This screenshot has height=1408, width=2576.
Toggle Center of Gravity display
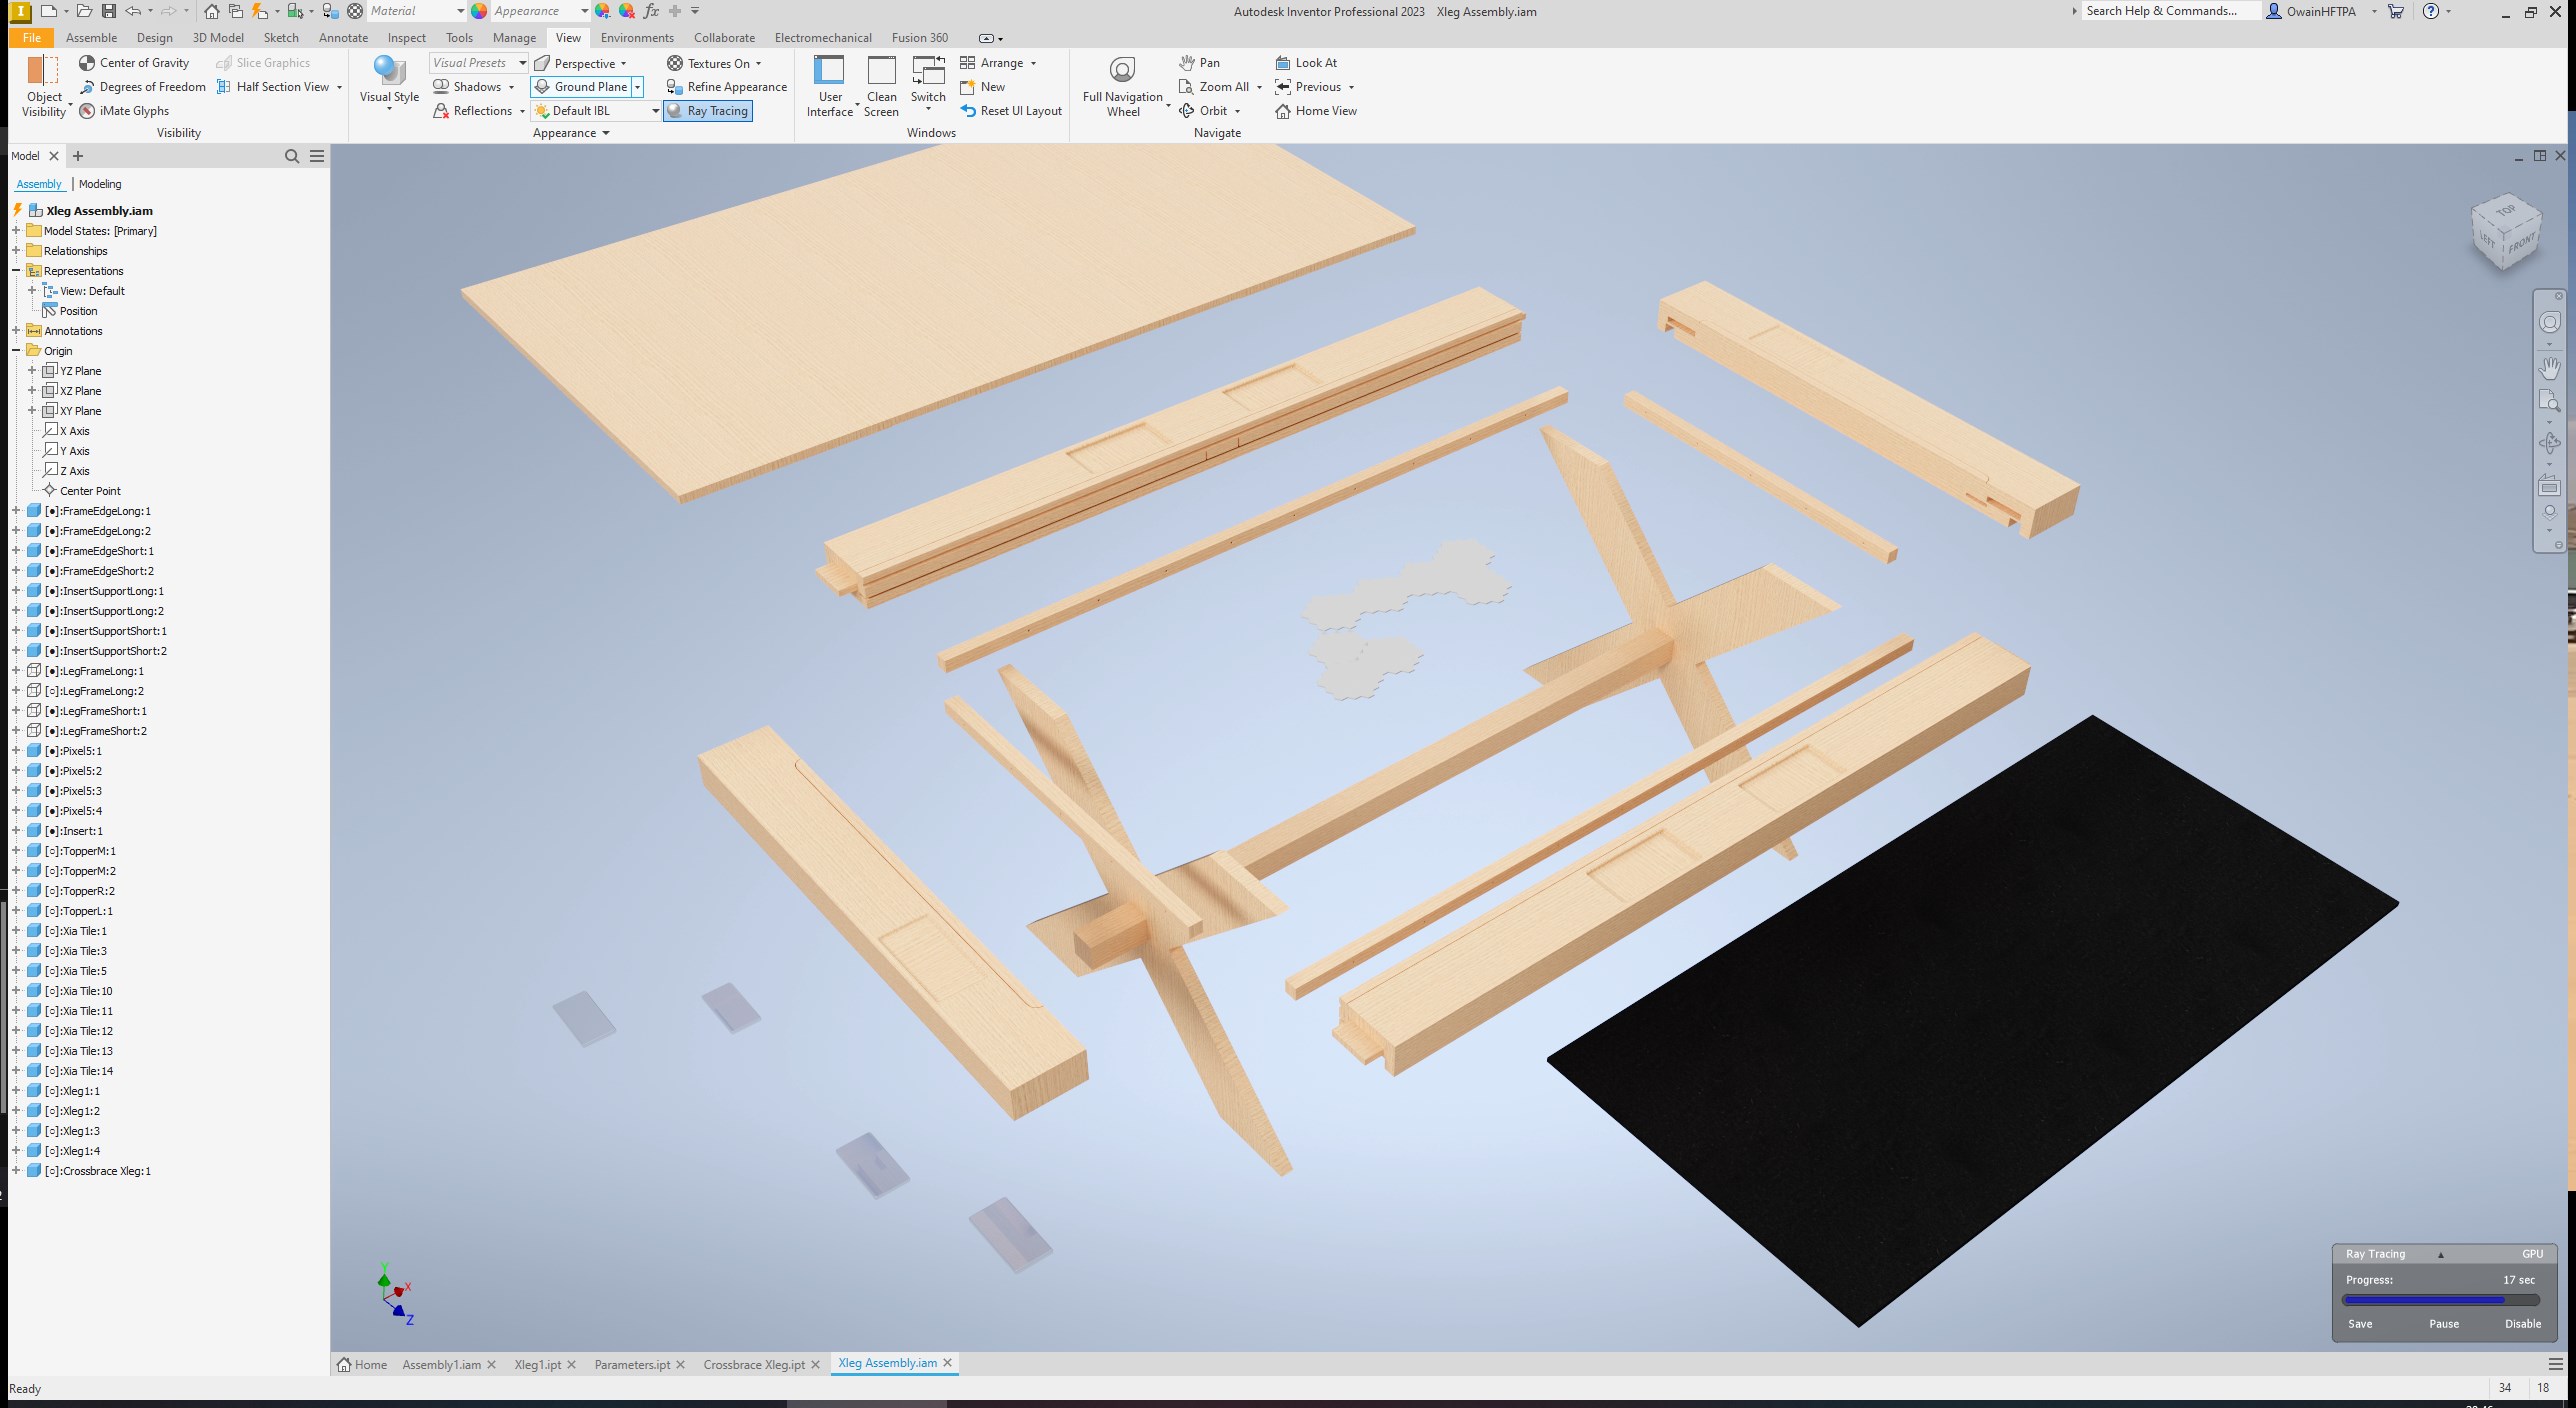(x=134, y=62)
